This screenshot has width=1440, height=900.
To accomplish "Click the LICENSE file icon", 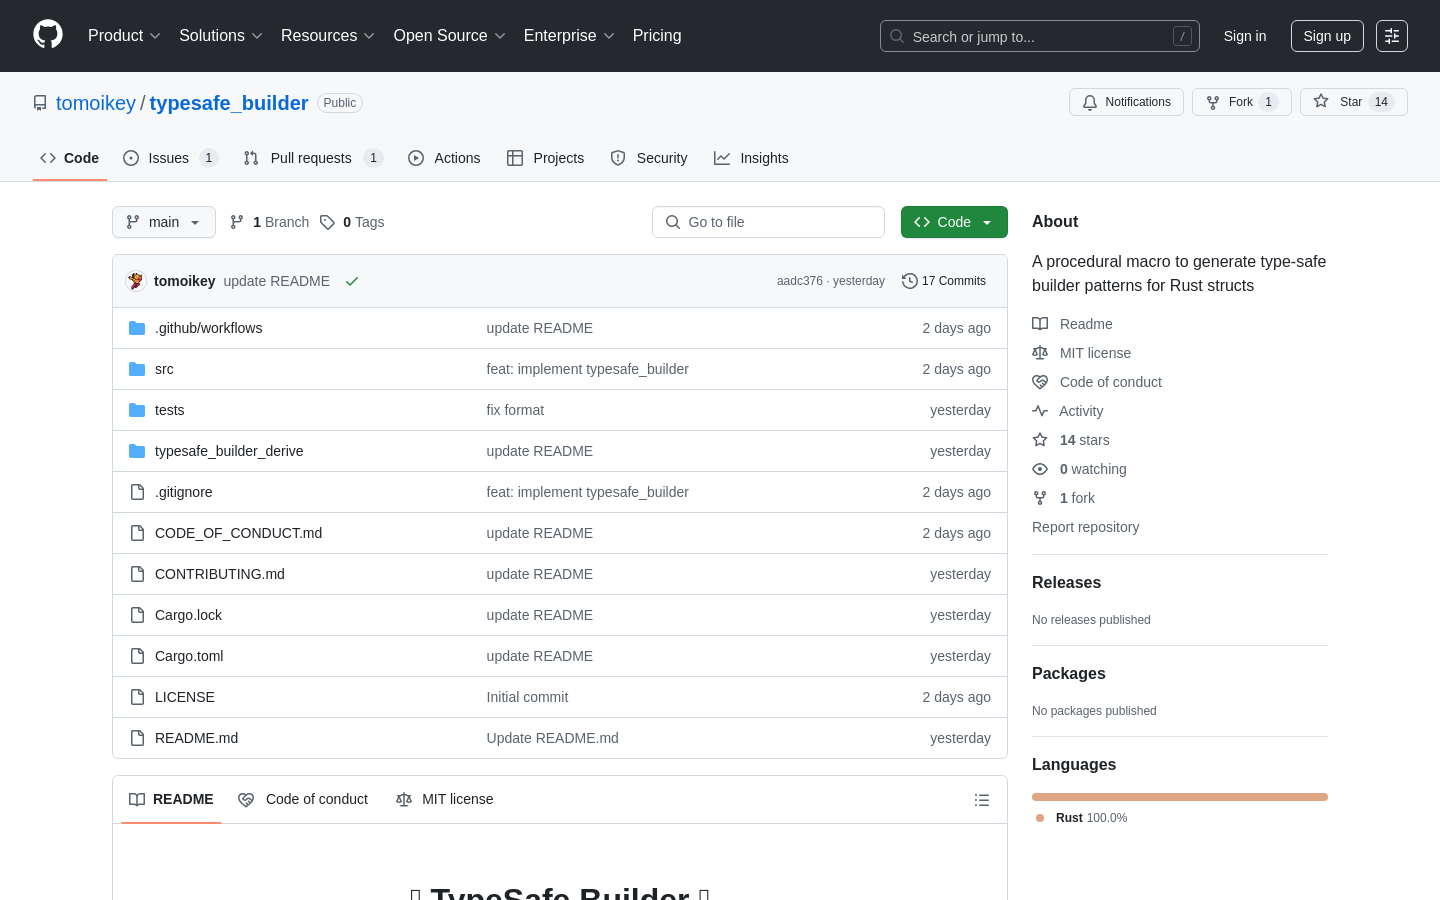I will [x=137, y=697].
